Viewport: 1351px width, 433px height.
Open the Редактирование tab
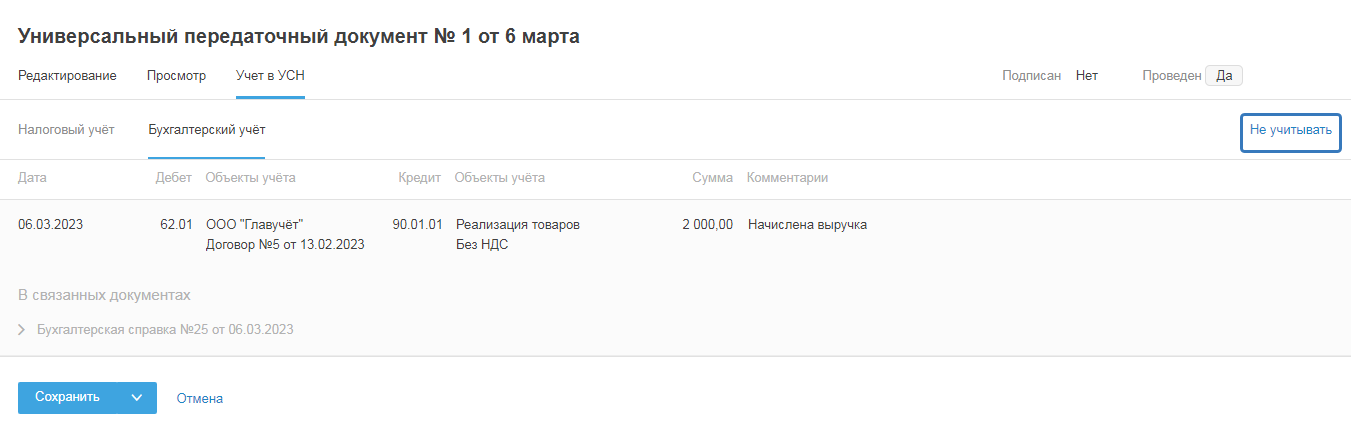point(67,76)
